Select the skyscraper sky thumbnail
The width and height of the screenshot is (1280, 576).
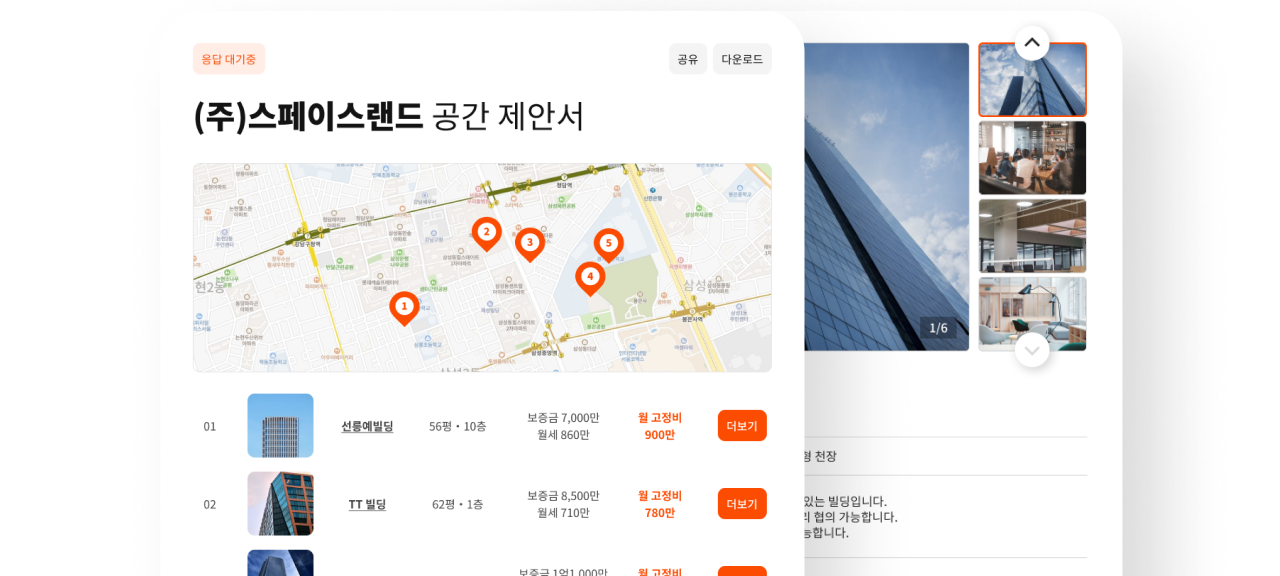[1032, 80]
